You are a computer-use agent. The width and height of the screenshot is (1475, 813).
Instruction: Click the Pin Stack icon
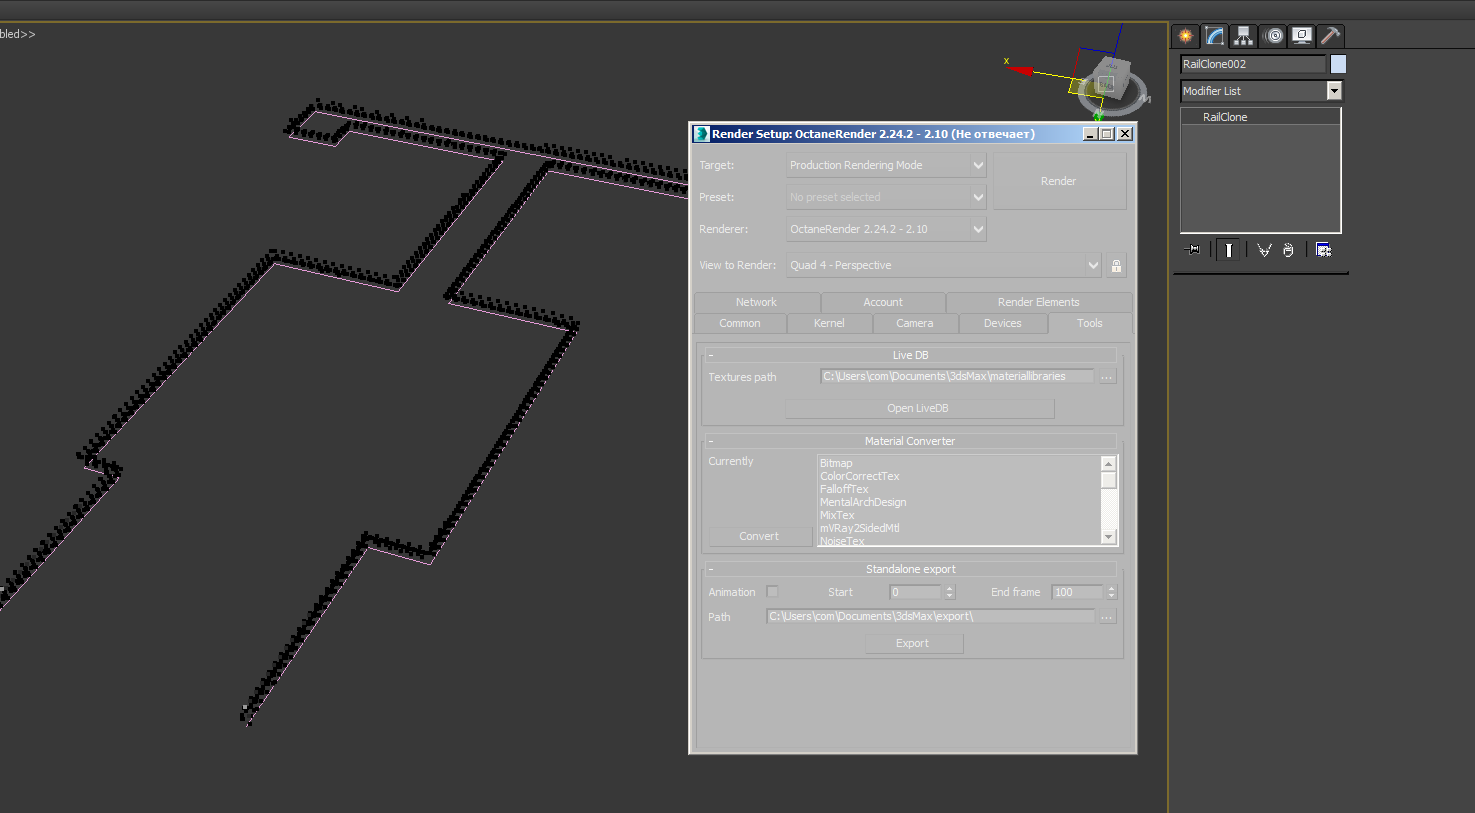coord(1193,250)
